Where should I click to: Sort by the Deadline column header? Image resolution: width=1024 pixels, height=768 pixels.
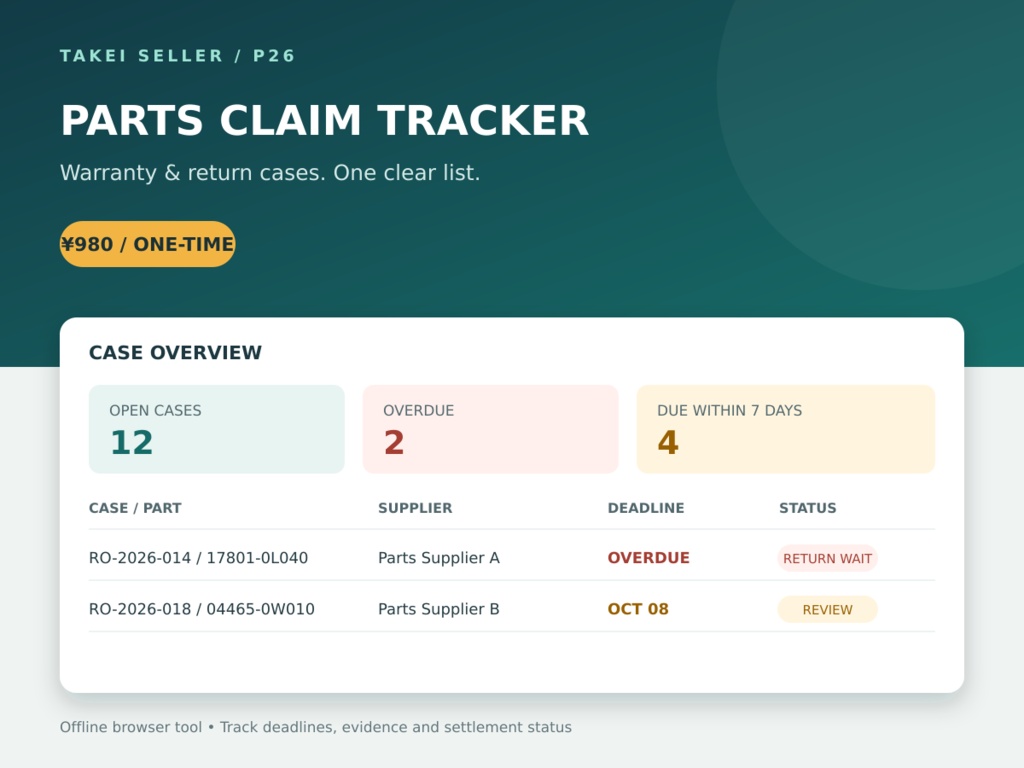[x=646, y=508]
